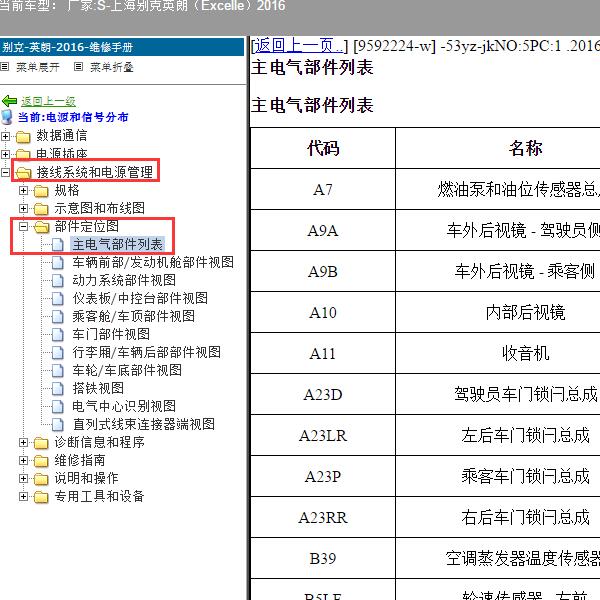Expand the 维修指南 node

[x=23, y=460]
